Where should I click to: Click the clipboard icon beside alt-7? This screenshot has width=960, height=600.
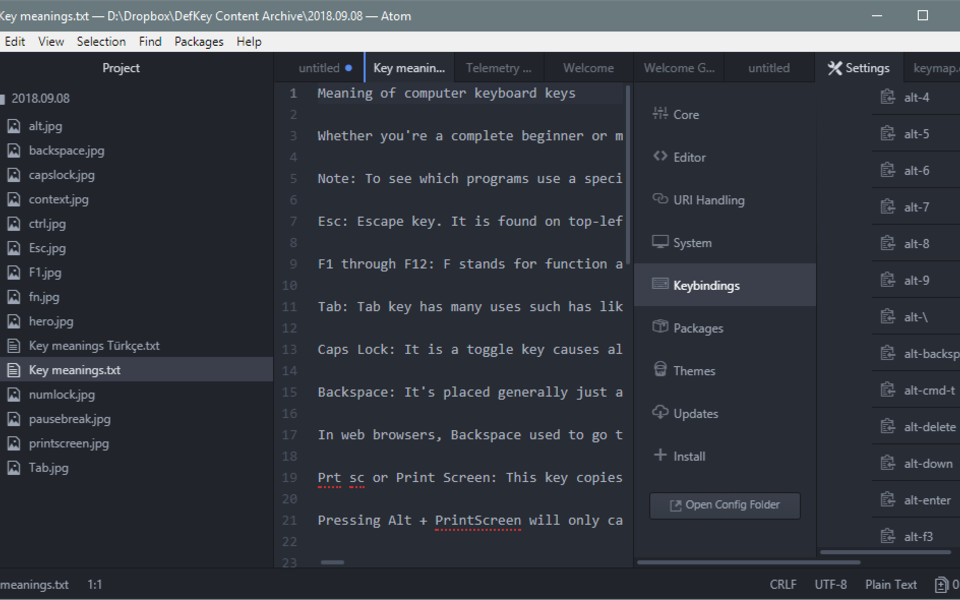886,207
